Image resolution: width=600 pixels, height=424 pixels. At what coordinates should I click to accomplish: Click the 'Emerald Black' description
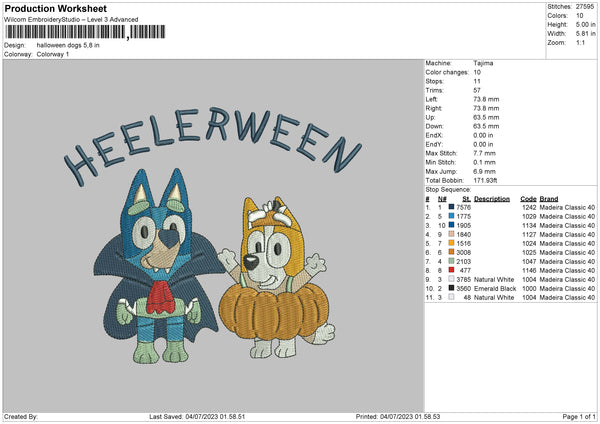coord(495,288)
